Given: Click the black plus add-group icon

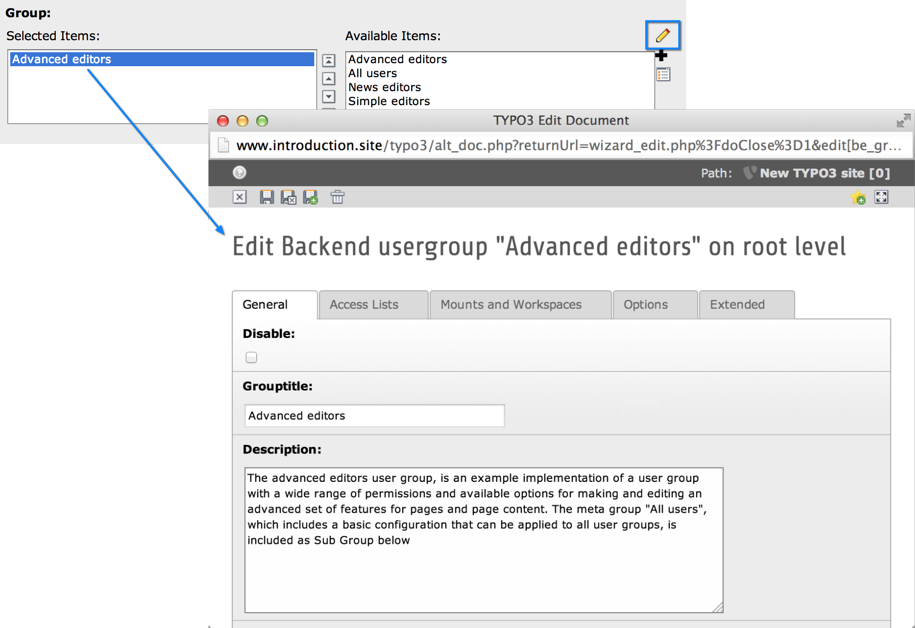Looking at the screenshot, I should [661, 56].
